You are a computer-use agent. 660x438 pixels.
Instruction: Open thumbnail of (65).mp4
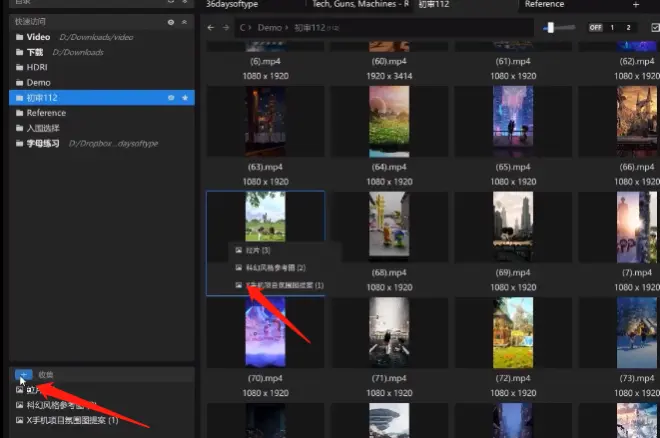click(x=513, y=121)
